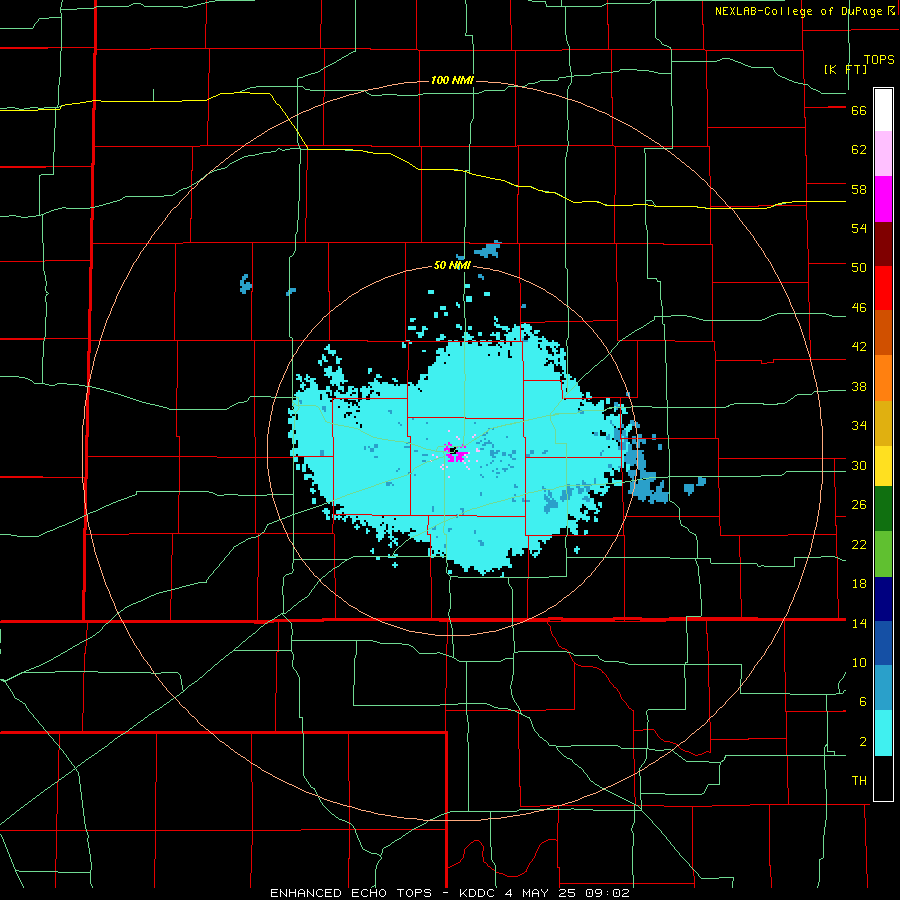The height and width of the screenshot is (900, 900).
Task: Click the magenta echo cluster at the radar center
Action: 455,453
